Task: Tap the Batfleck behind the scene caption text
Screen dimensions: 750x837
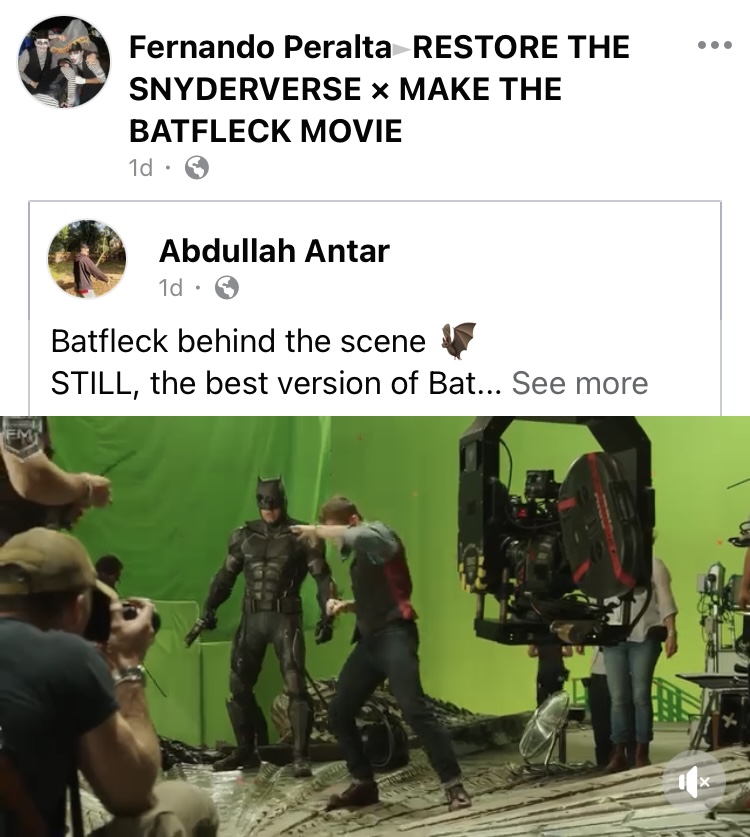Action: click(x=238, y=341)
